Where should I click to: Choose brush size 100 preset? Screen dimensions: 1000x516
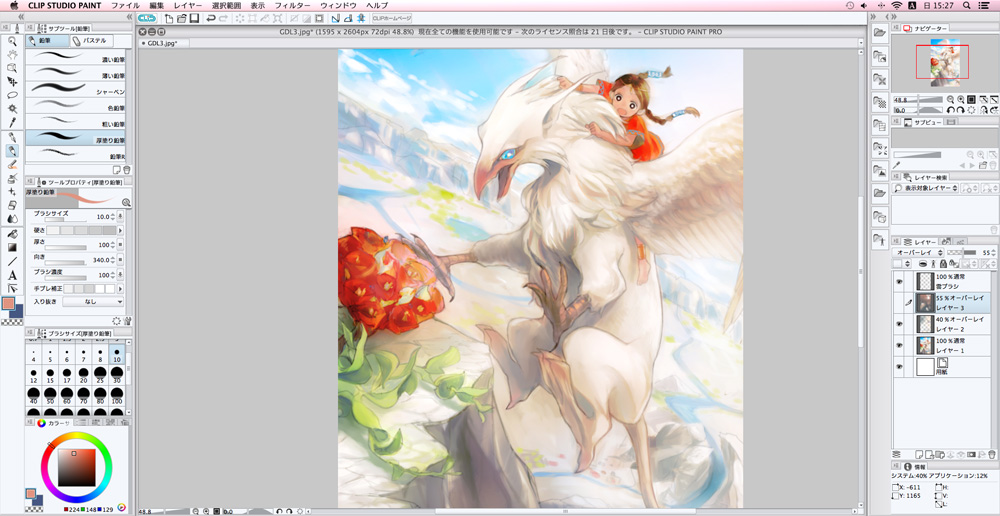pos(117,395)
